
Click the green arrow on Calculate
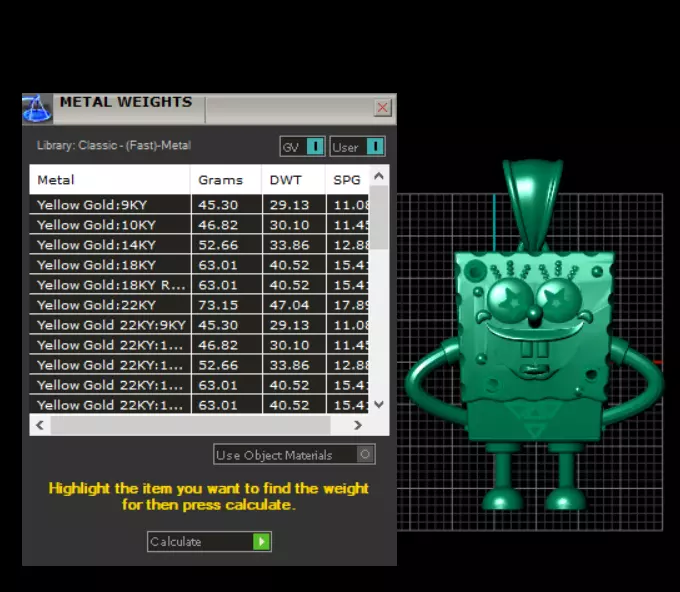click(262, 542)
